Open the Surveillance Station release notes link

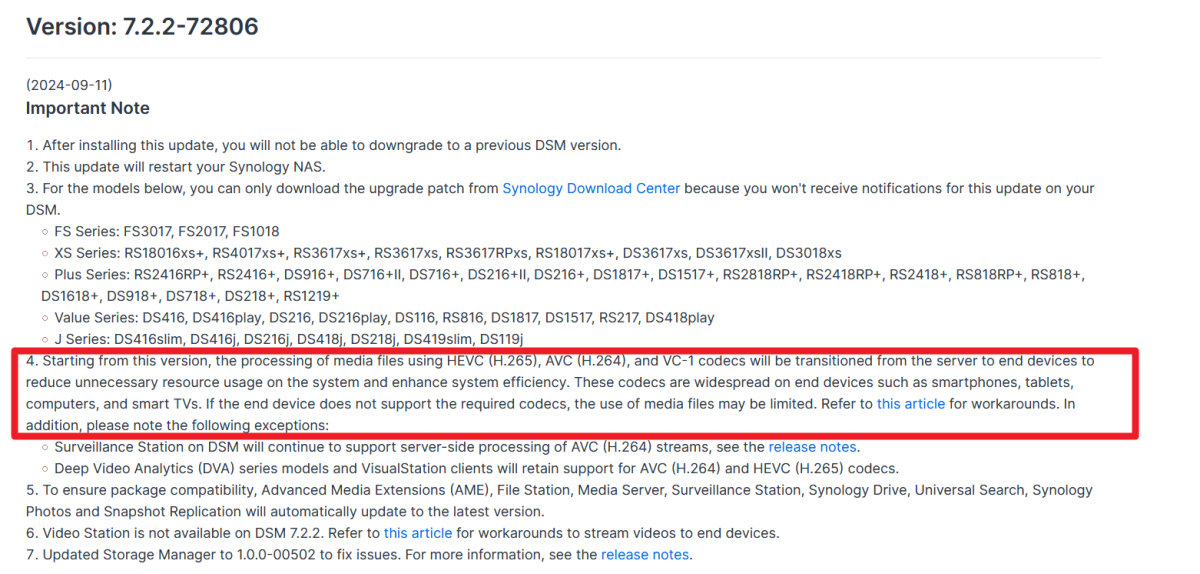point(813,447)
